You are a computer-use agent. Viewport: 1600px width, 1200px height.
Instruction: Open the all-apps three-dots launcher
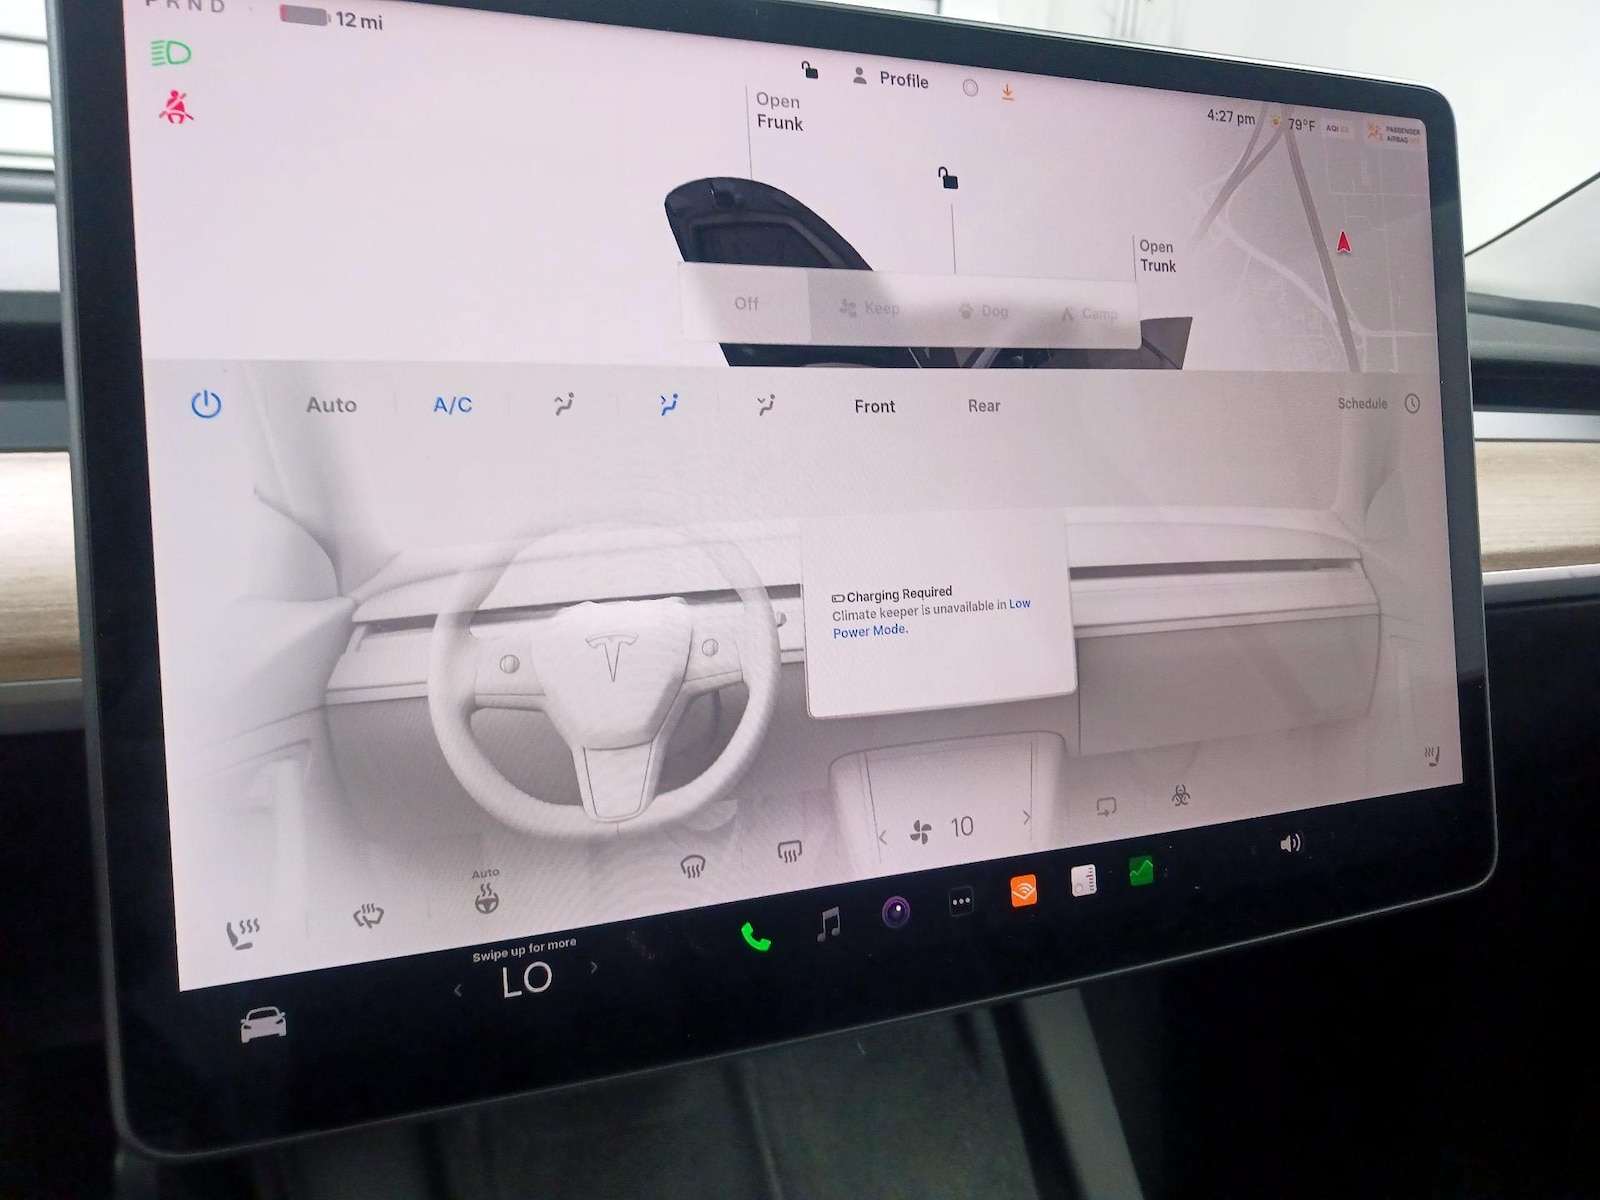pyautogui.click(x=961, y=901)
